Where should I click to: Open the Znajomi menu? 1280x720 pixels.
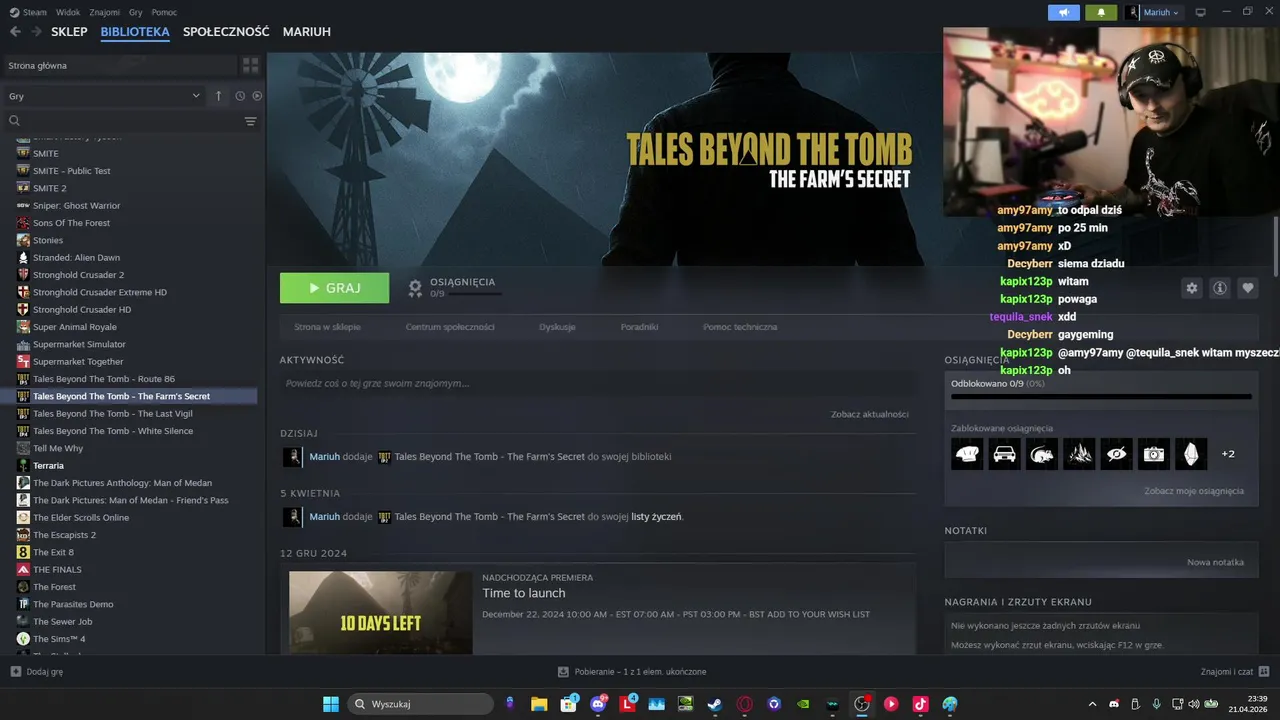pyautogui.click(x=104, y=12)
